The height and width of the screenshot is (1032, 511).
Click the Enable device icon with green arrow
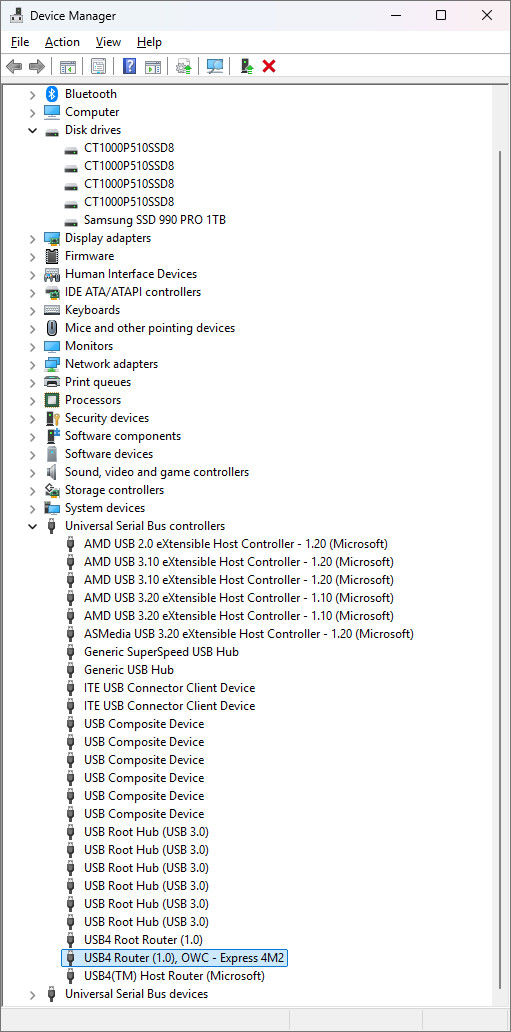[247, 66]
